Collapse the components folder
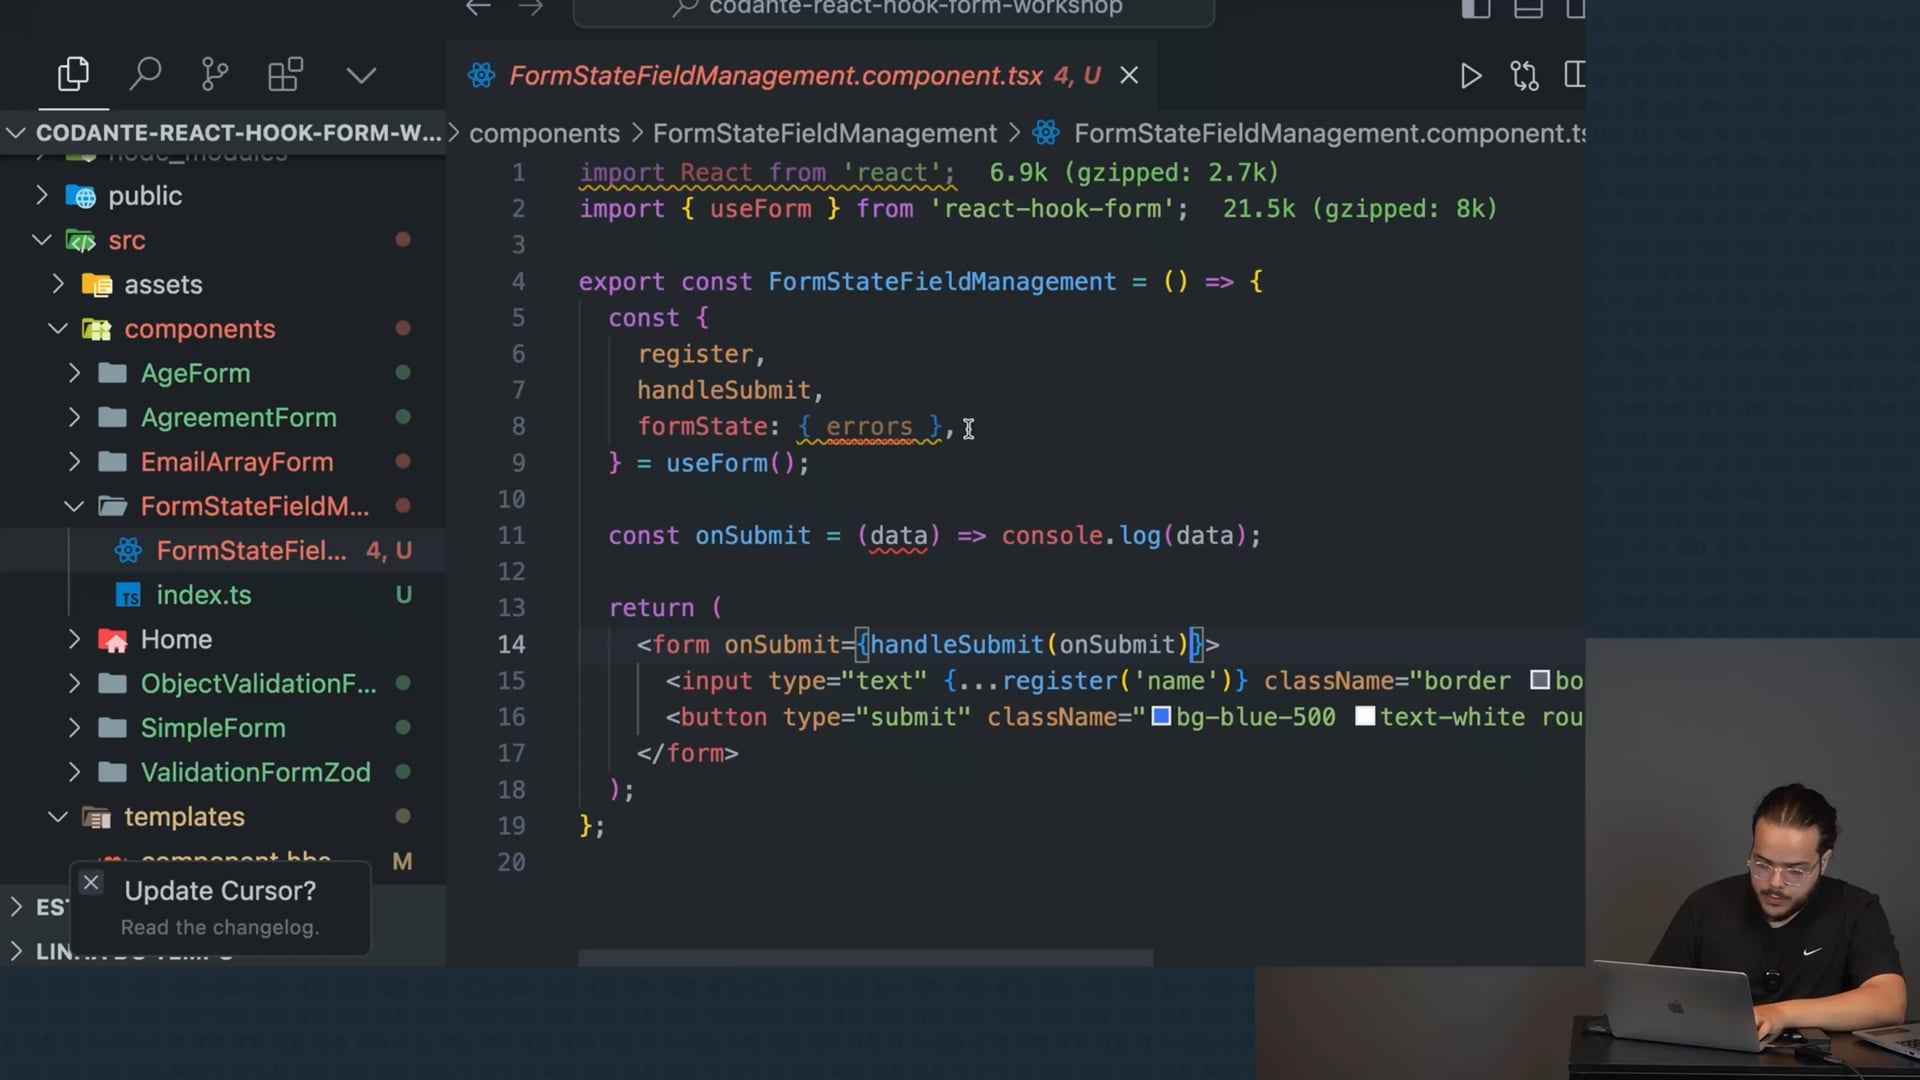 click(199, 329)
